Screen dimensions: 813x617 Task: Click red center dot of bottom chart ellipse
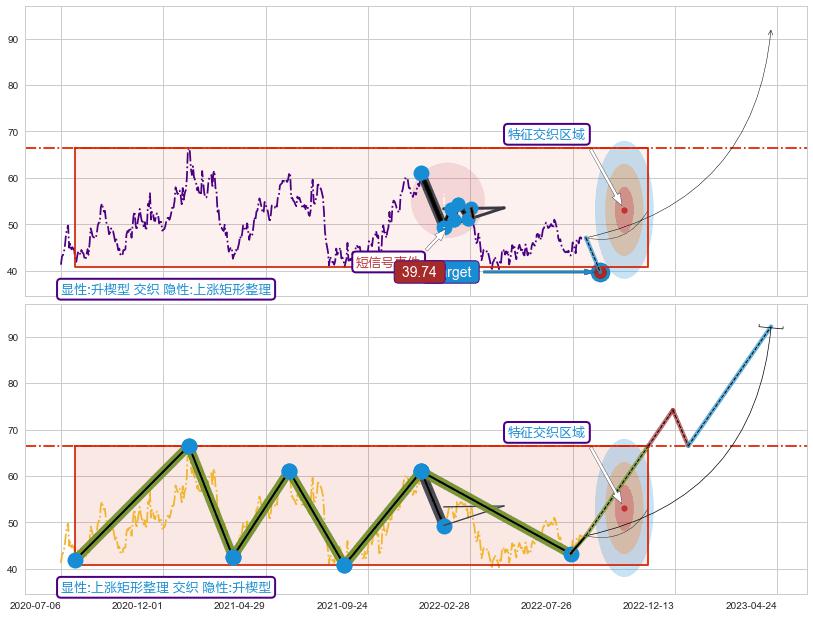pyautogui.click(x=624, y=508)
